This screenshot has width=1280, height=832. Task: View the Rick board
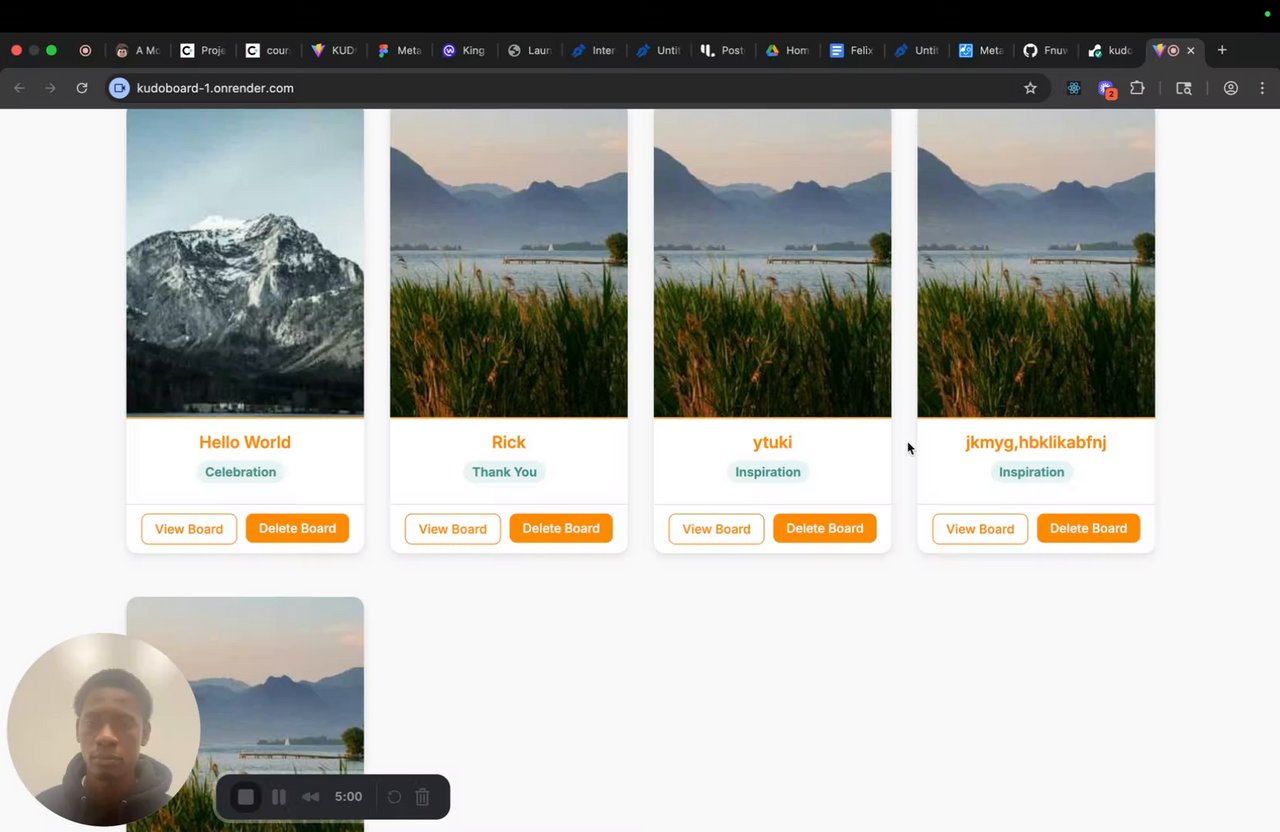[452, 529]
